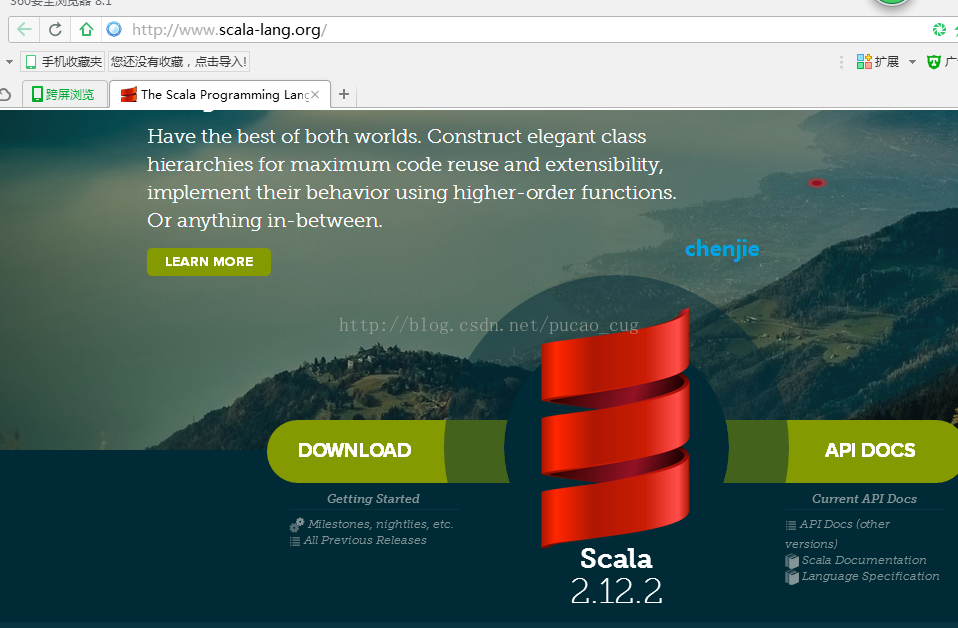Open the Getting Started link
The width and height of the screenshot is (958, 628).
pyautogui.click(x=373, y=498)
